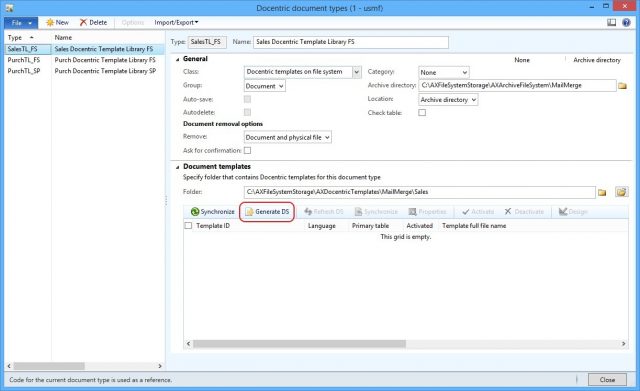Click left list scroll right arrow

click(x=160, y=366)
